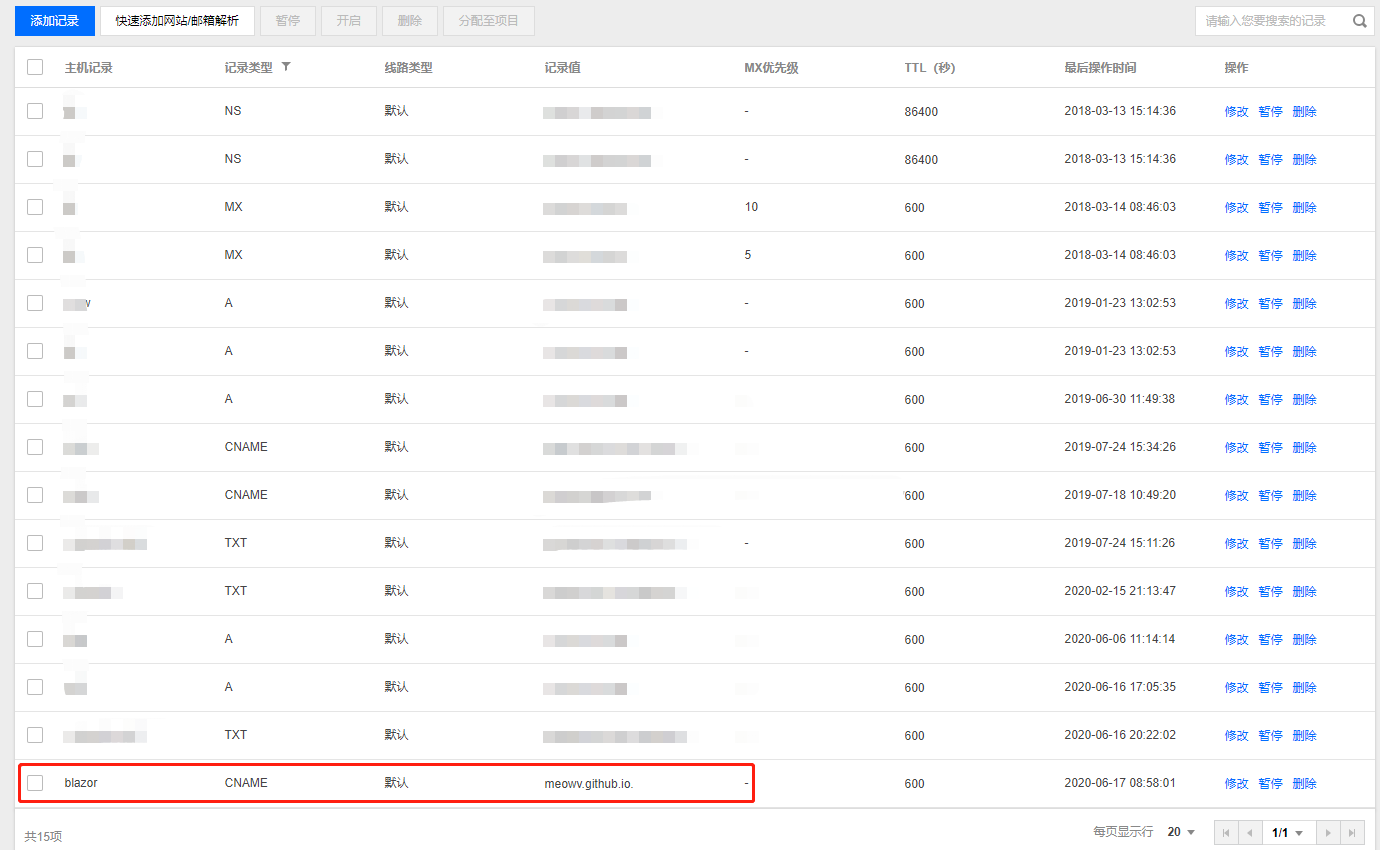Image resolution: width=1380 pixels, height=850 pixels.
Task: Click 删除 for the blazor record
Action: click(x=1305, y=784)
